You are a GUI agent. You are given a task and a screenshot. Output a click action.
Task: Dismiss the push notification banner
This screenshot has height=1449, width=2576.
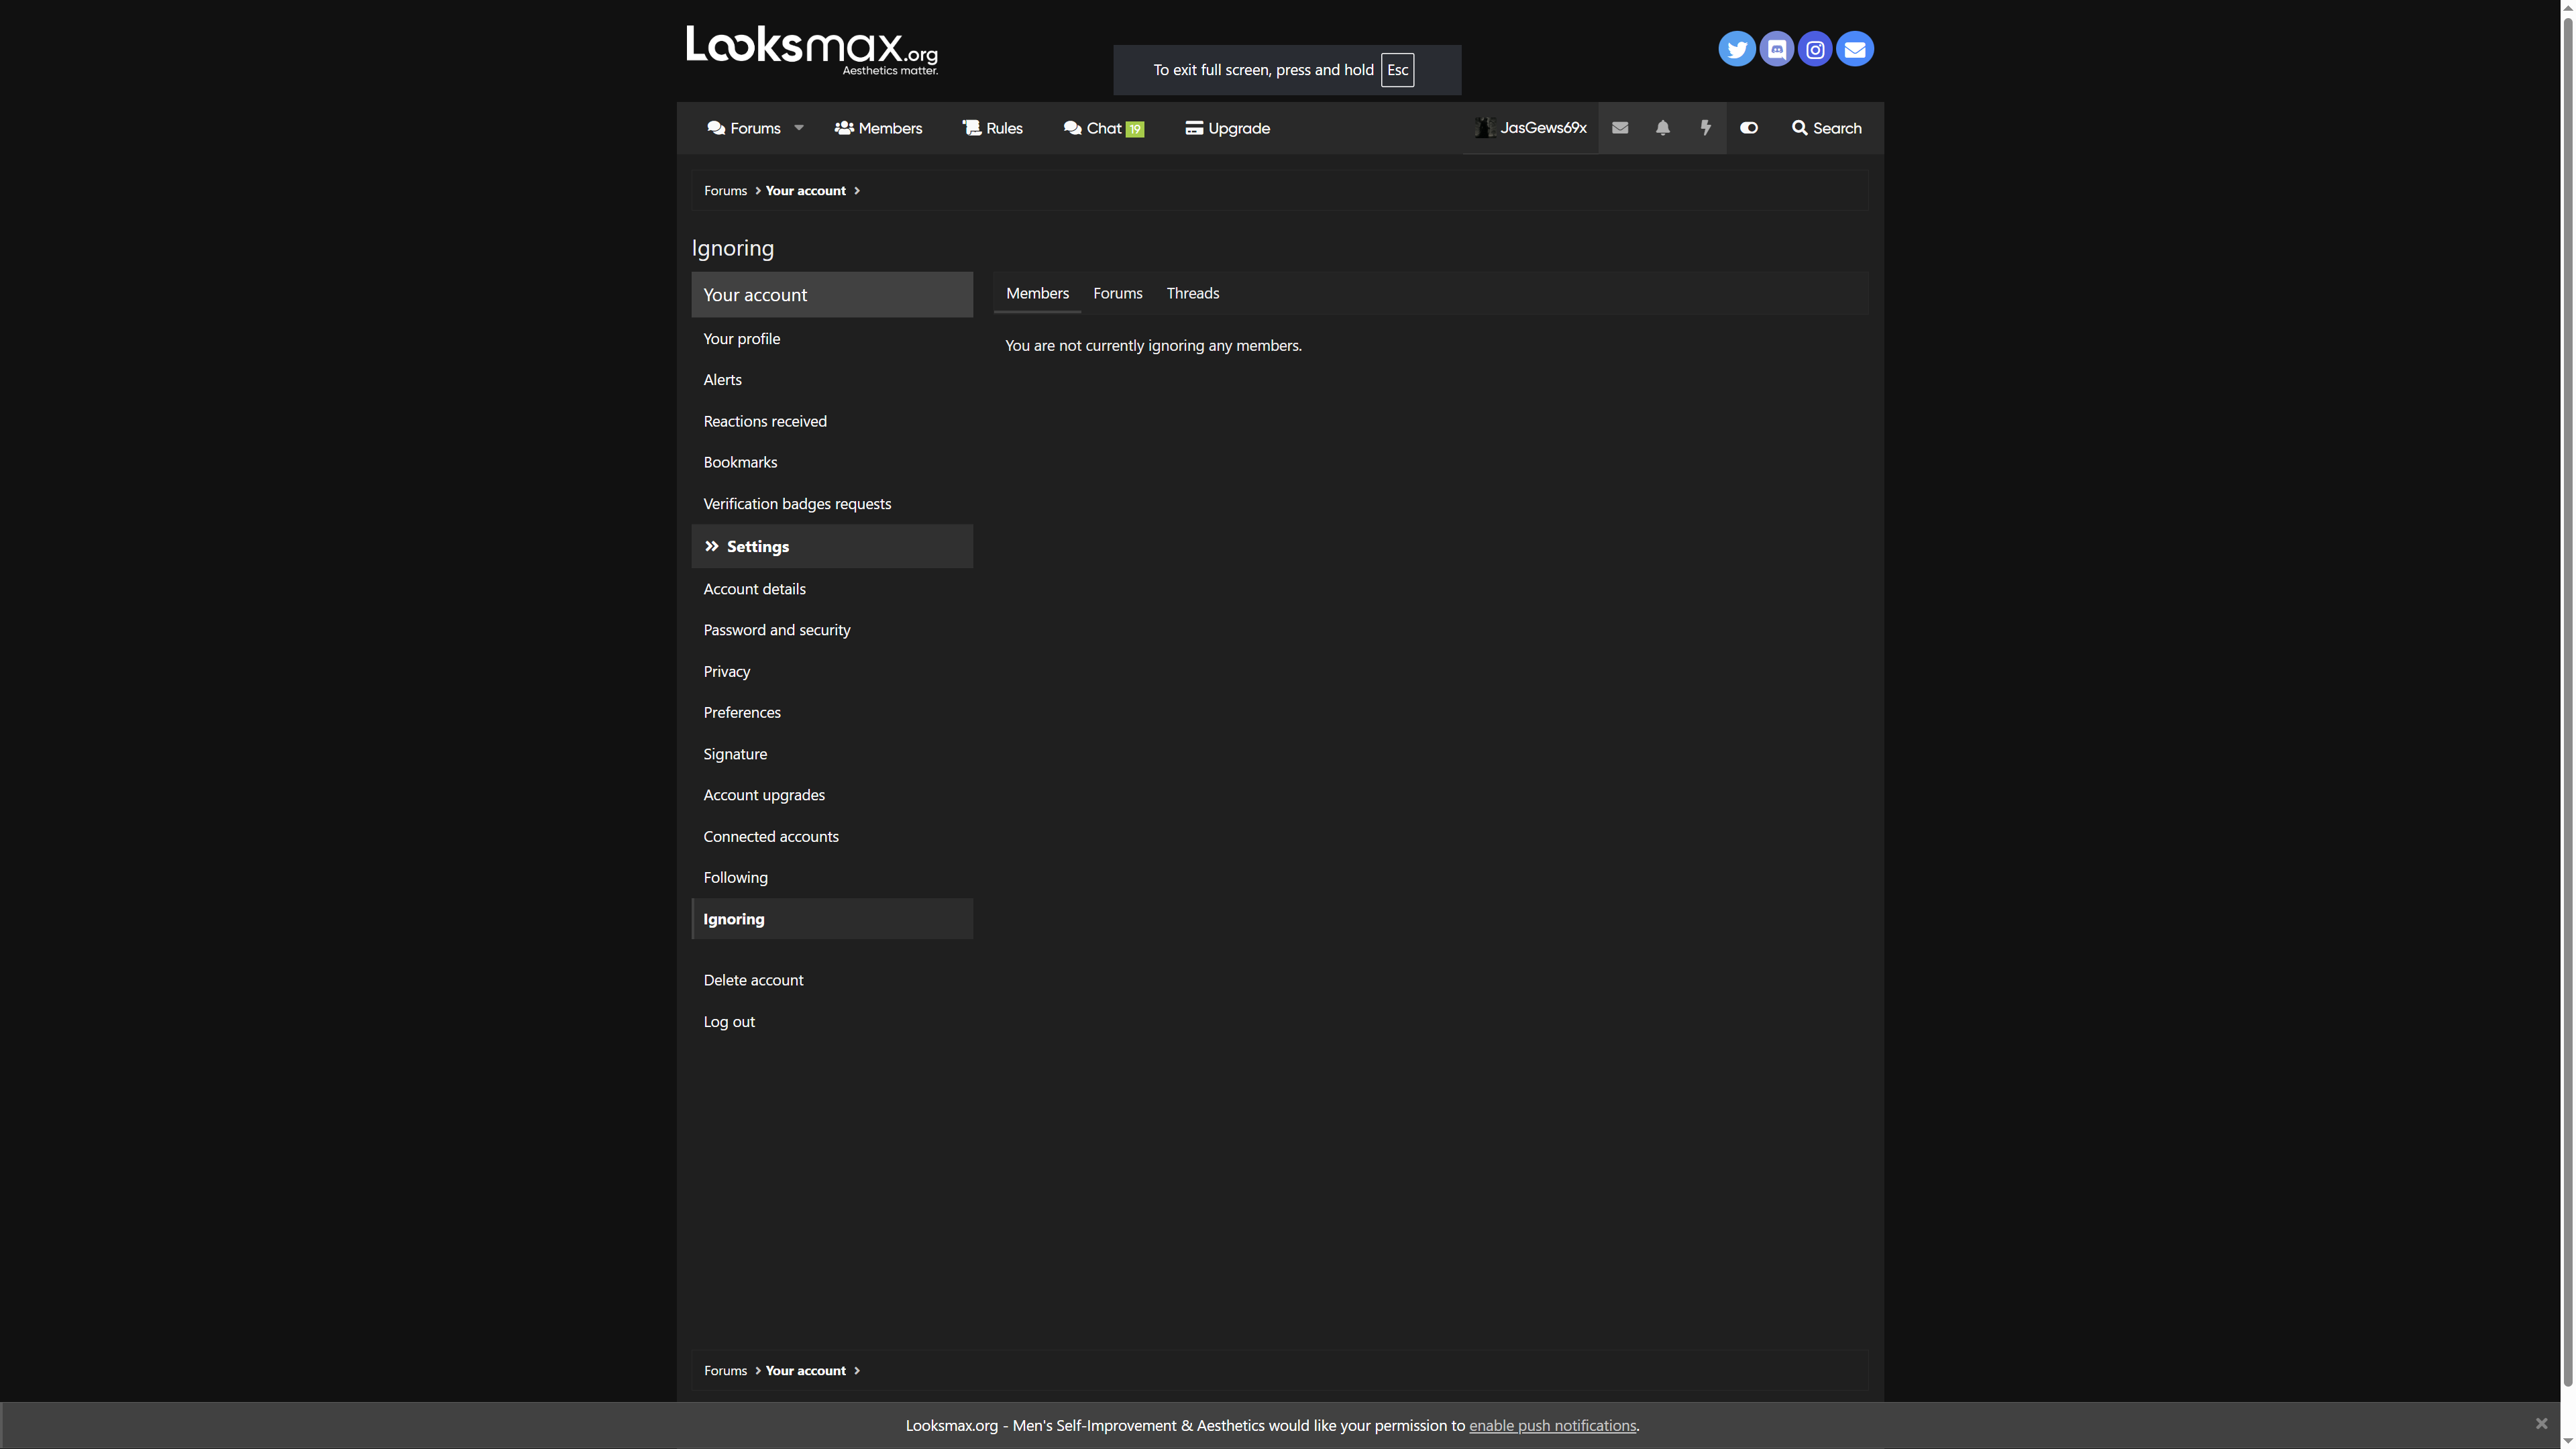tap(2541, 1423)
